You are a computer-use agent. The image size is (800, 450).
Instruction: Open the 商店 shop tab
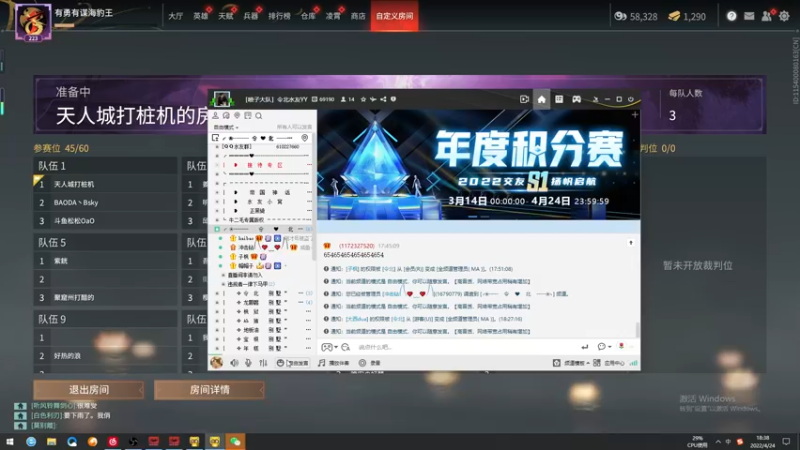[358, 16]
